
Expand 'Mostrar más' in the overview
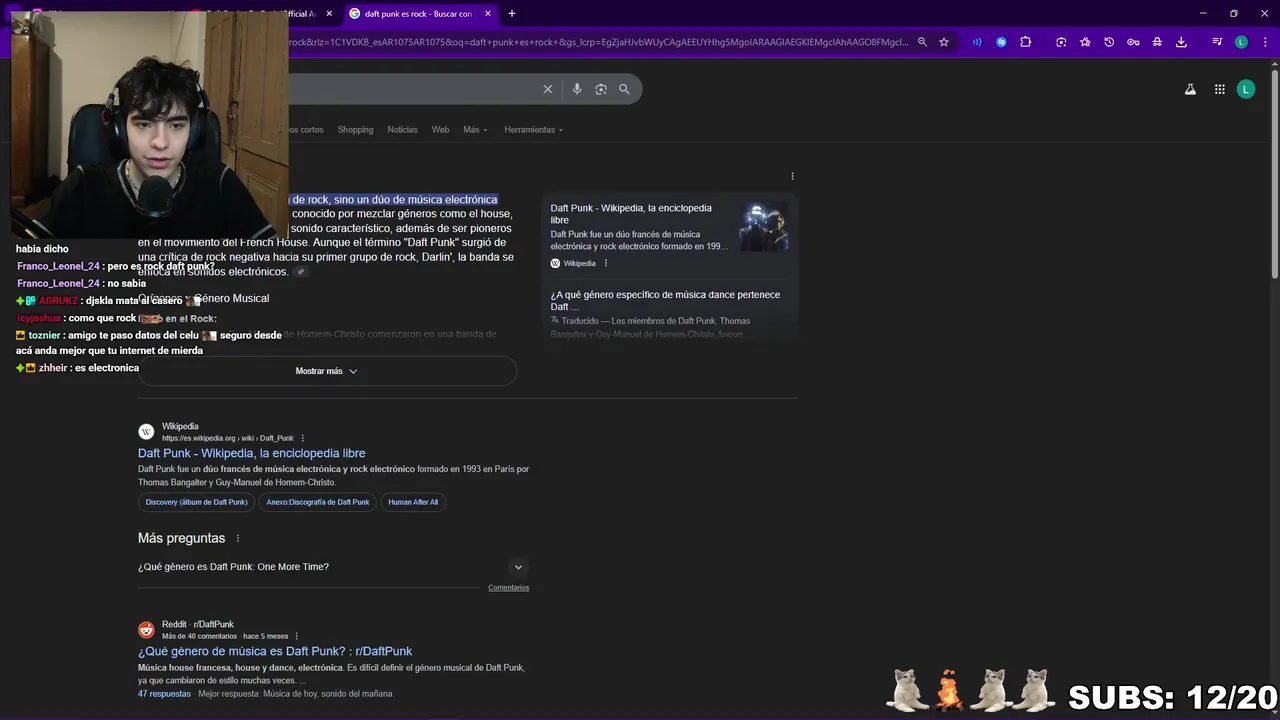(327, 371)
